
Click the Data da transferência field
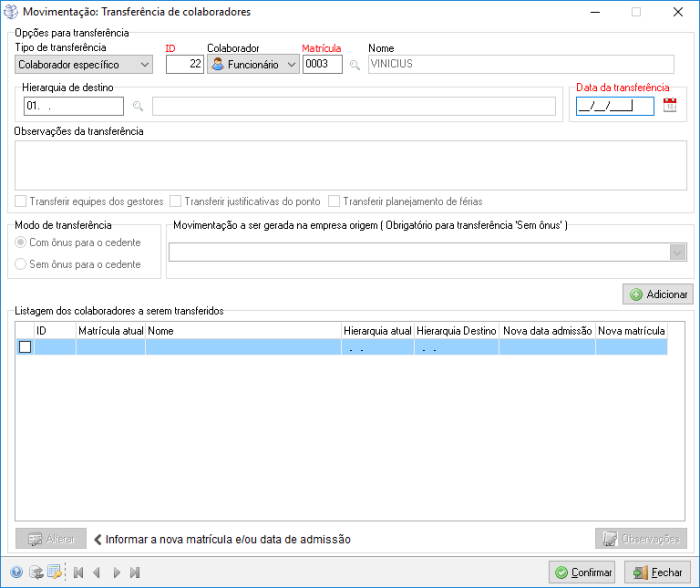614,106
